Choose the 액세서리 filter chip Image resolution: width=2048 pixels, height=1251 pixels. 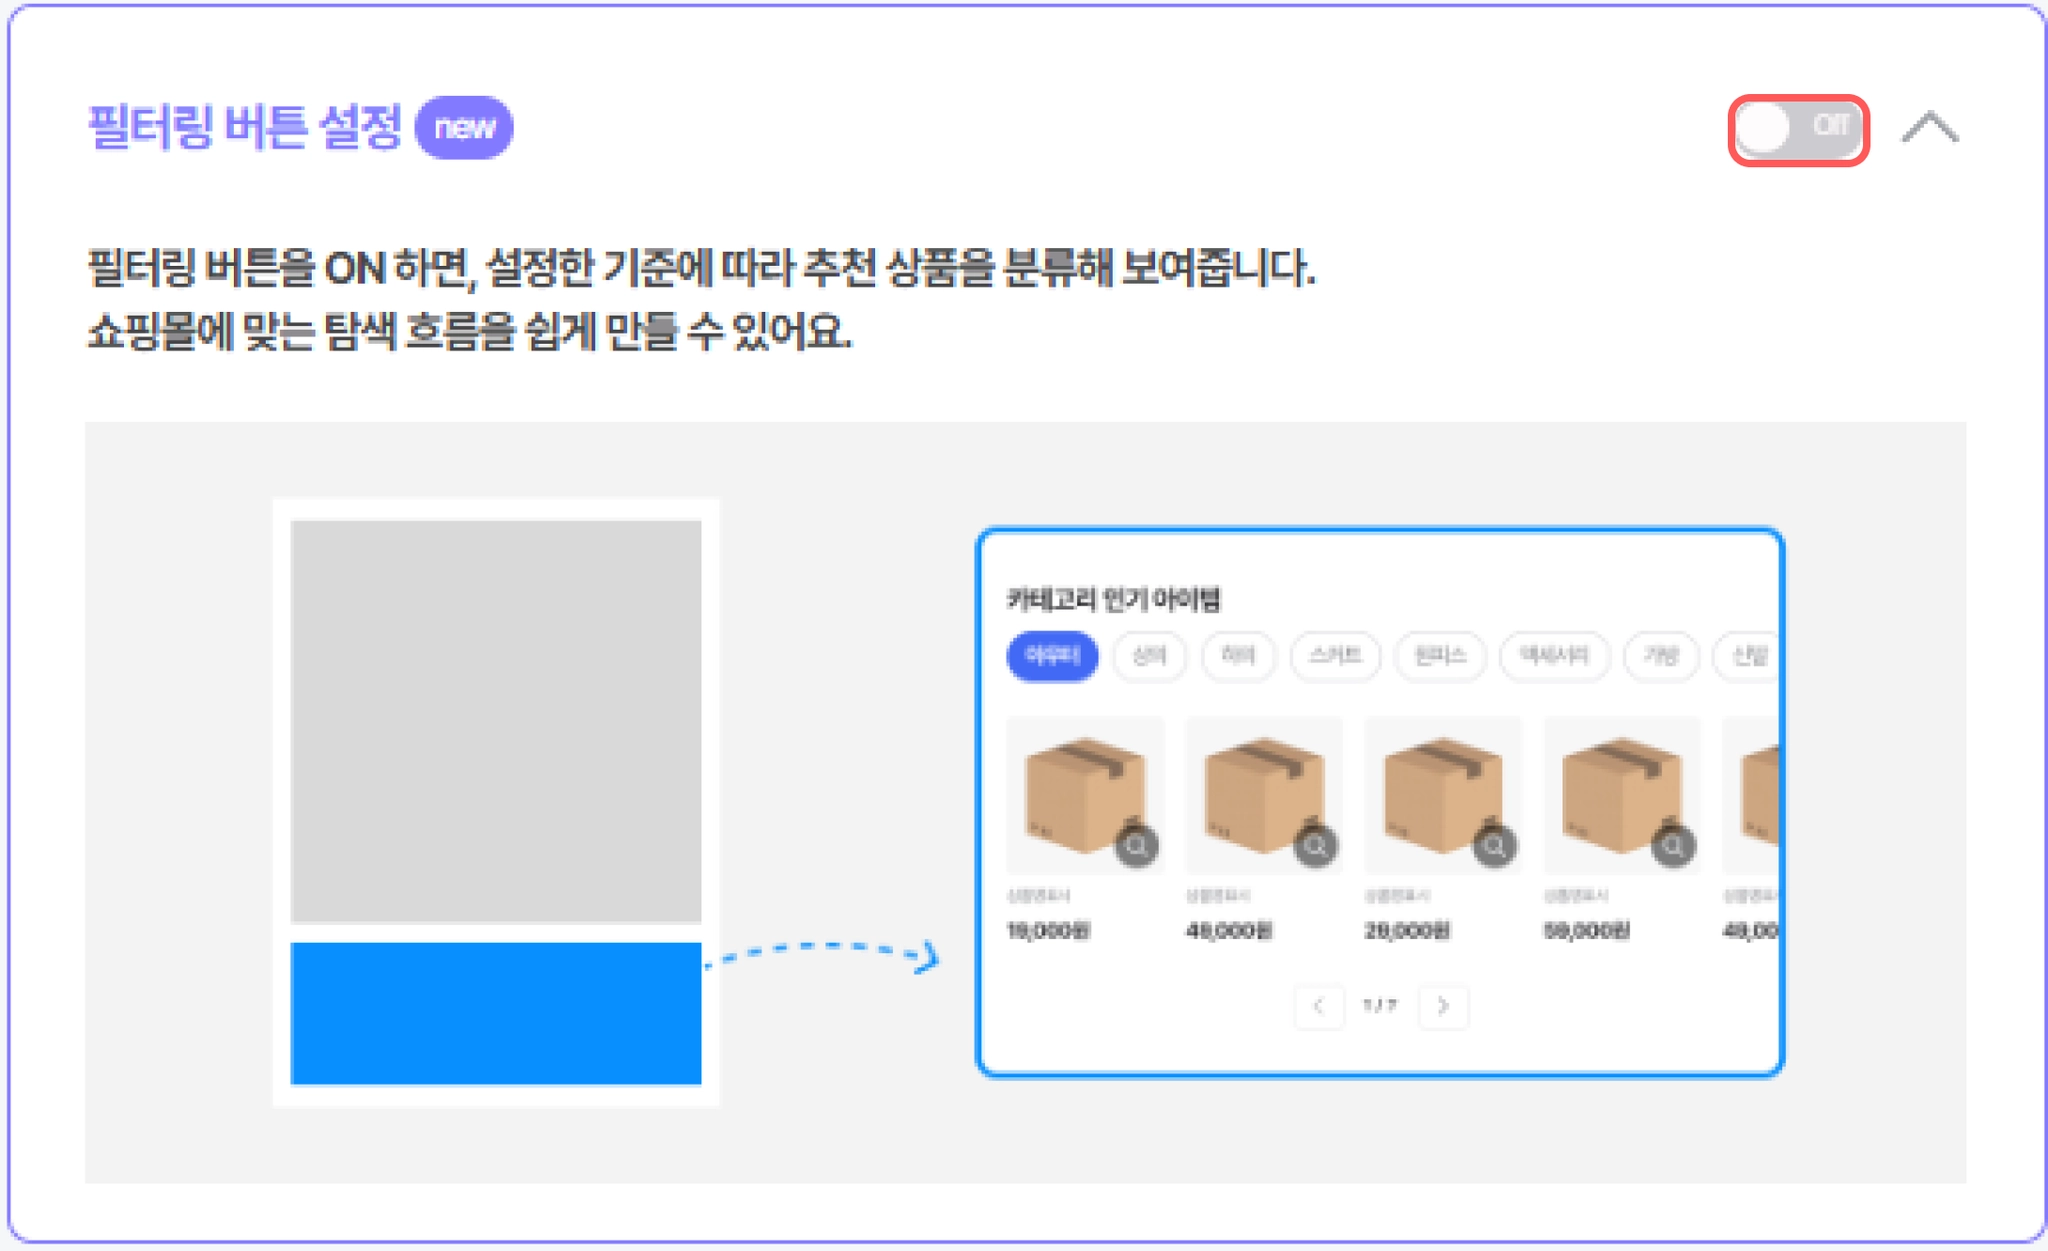[1553, 656]
